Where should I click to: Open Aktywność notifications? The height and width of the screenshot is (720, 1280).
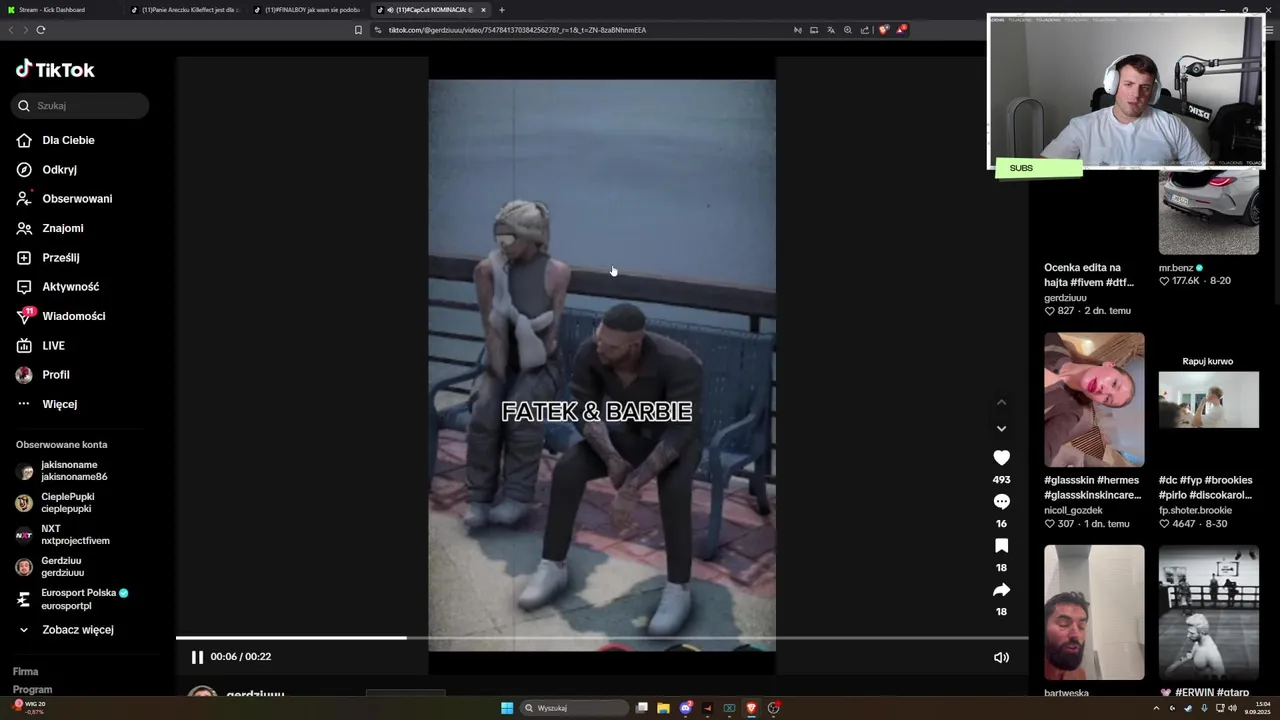click(70, 287)
